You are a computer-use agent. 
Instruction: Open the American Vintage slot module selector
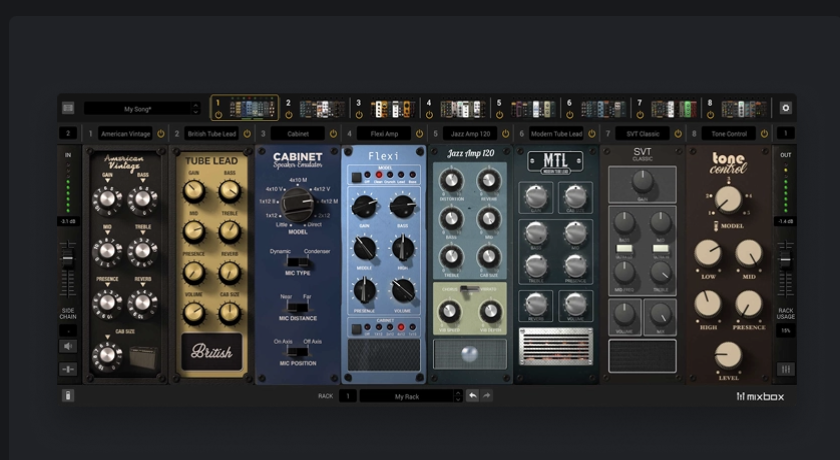click(125, 134)
